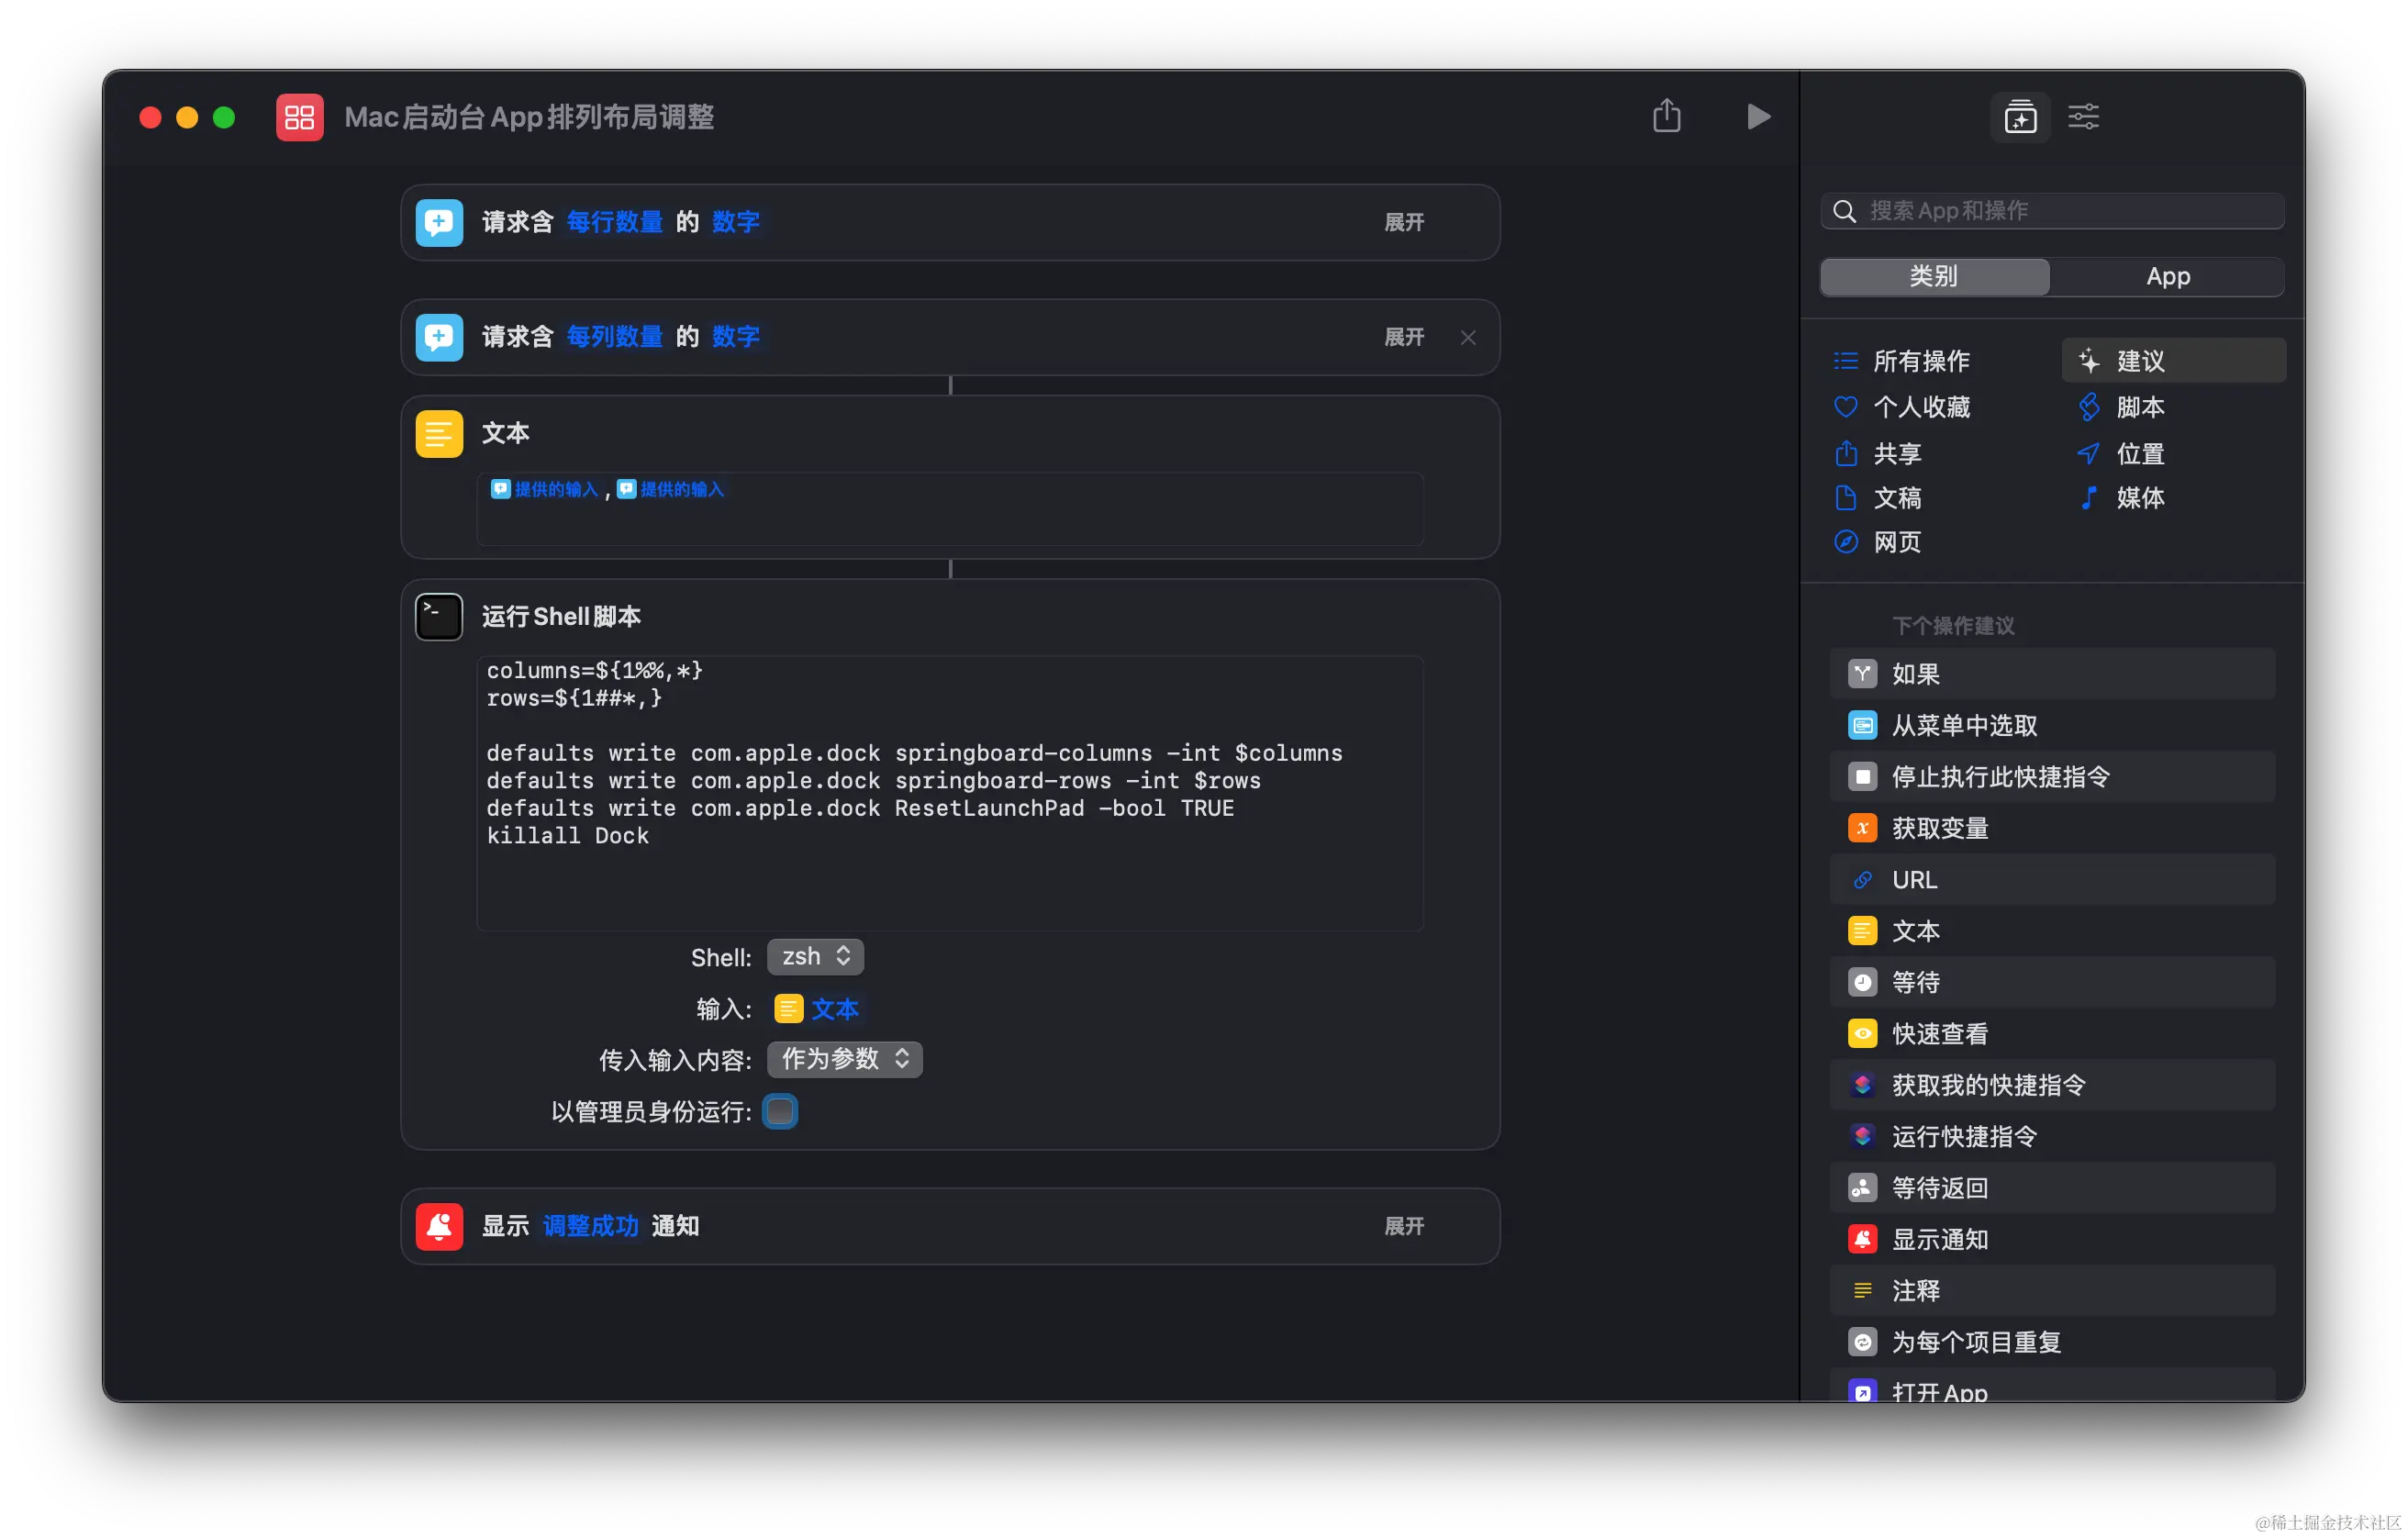Click the red notification bell action icon
This screenshot has height=1538, width=2408.
(x=439, y=1226)
